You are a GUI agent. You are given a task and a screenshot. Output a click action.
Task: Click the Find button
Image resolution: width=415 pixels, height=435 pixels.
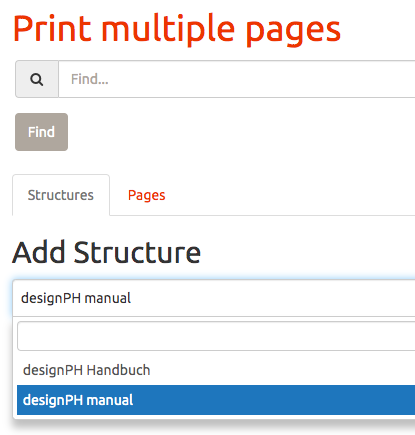(41, 132)
